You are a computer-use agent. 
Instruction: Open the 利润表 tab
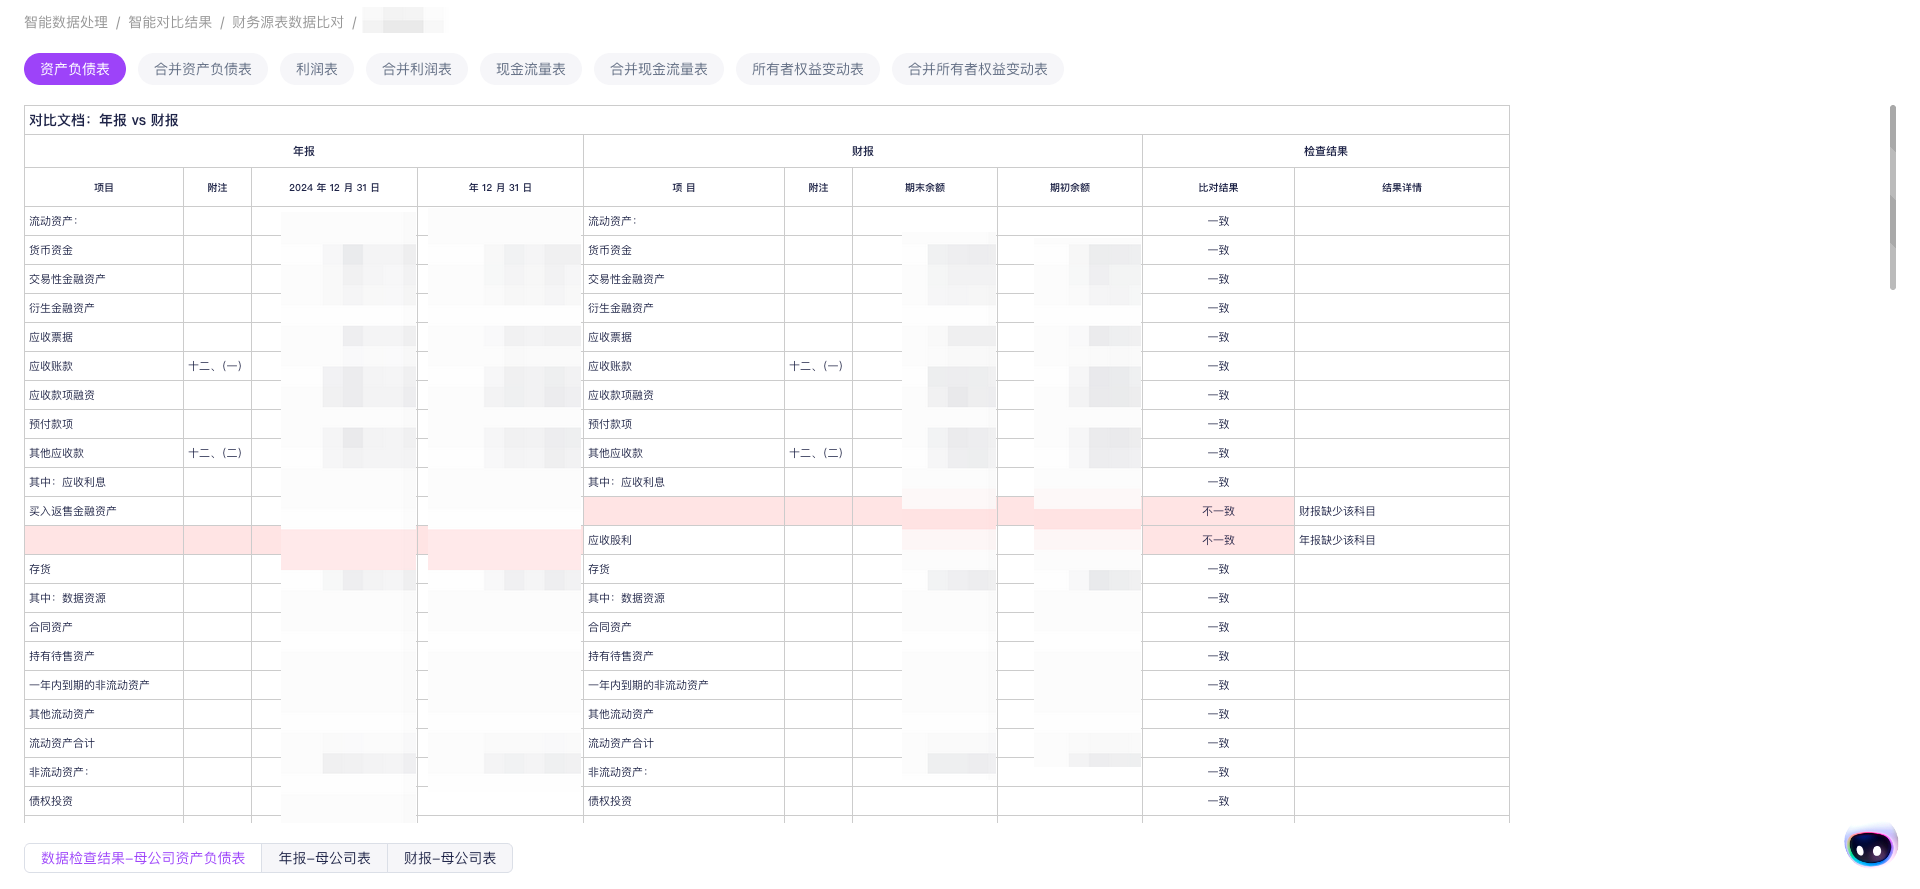pos(317,69)
